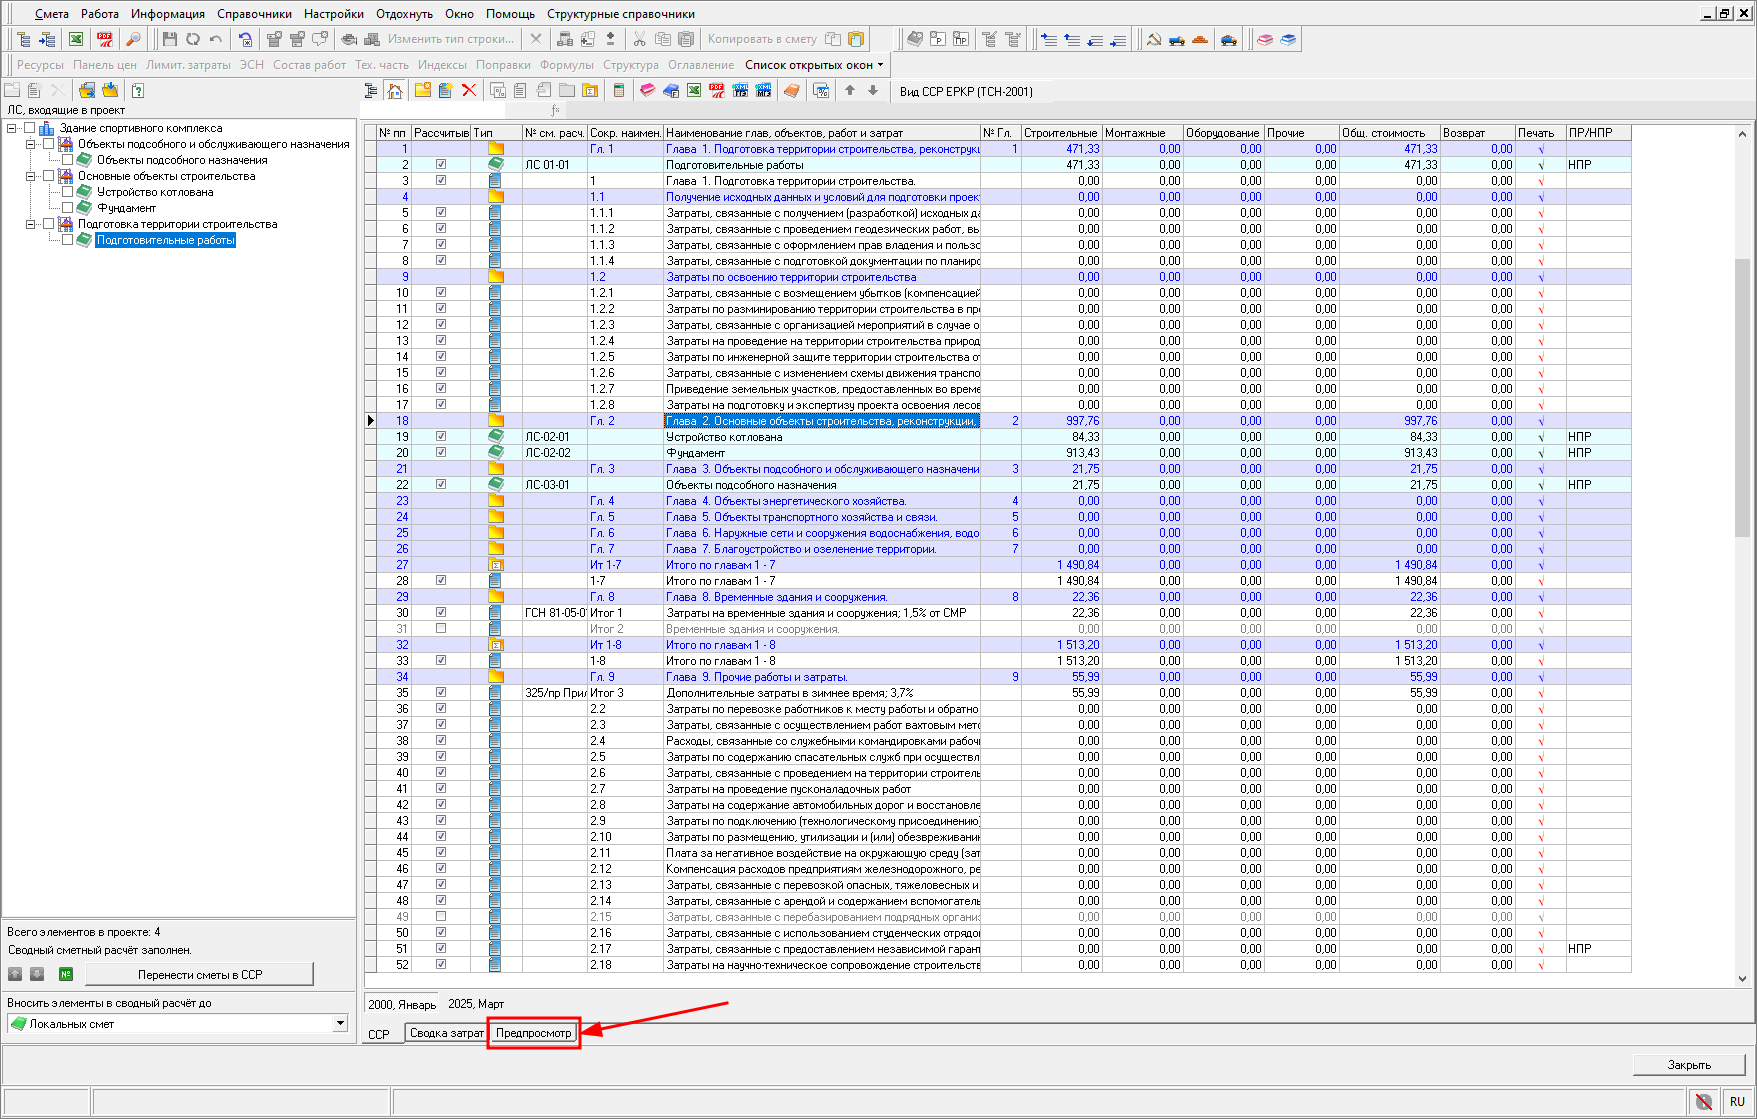Collapse the Основные объекты строительства node
This screenshot has width=1757, height=1119.
(x=30, y=176)
